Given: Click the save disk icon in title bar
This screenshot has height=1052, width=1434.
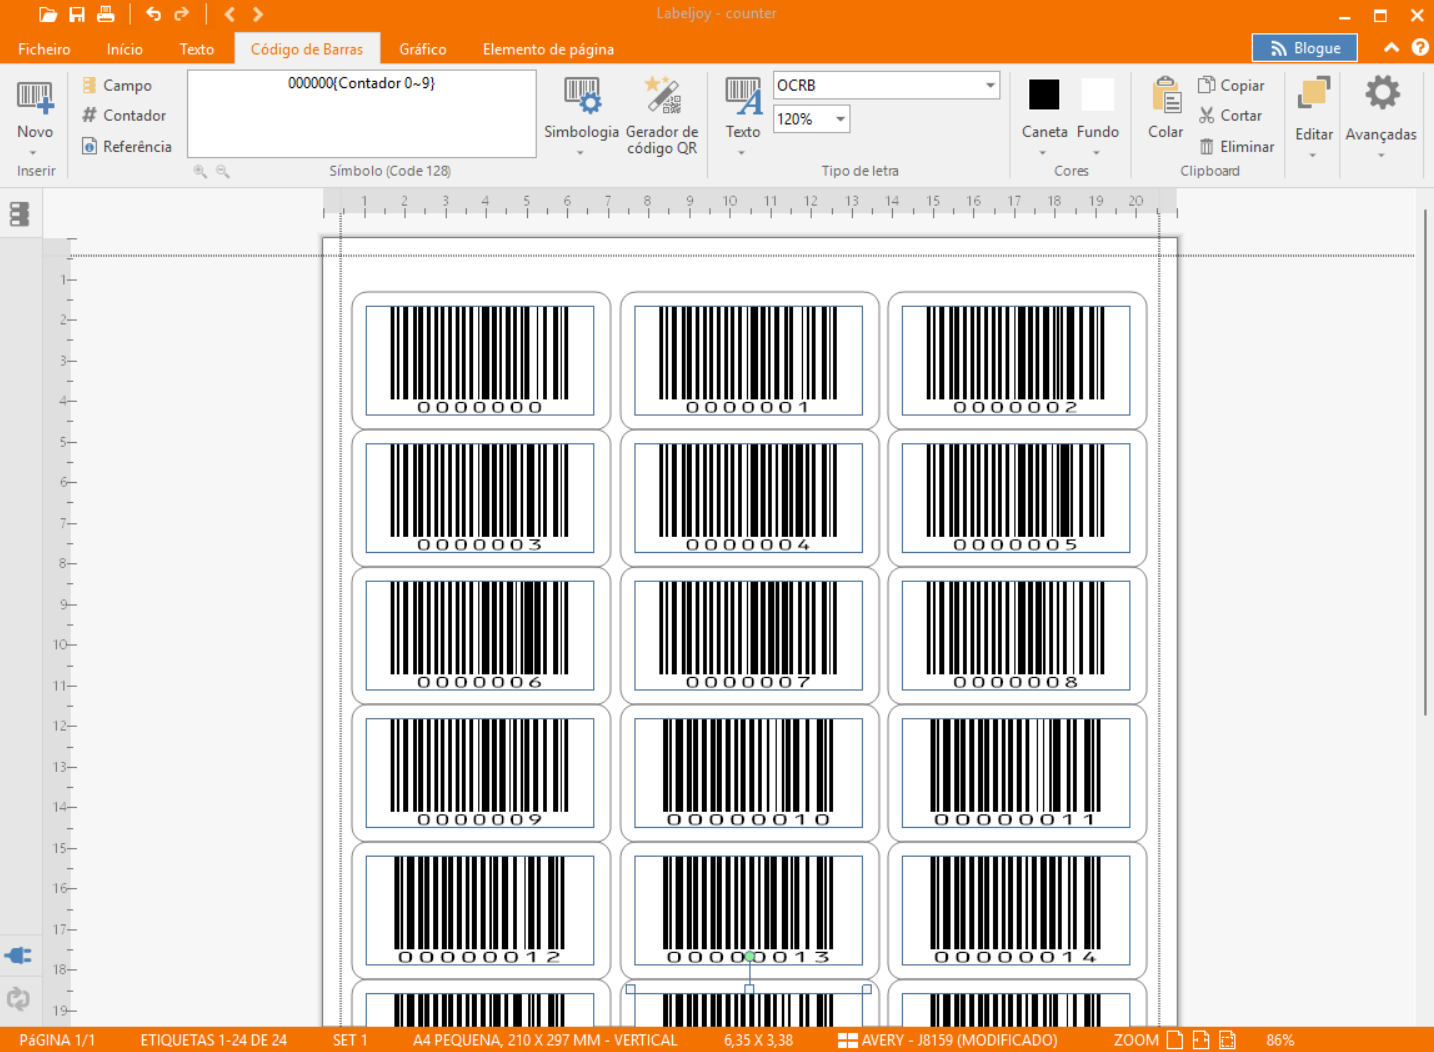Looking at the screenshot, I should (77, 14).
